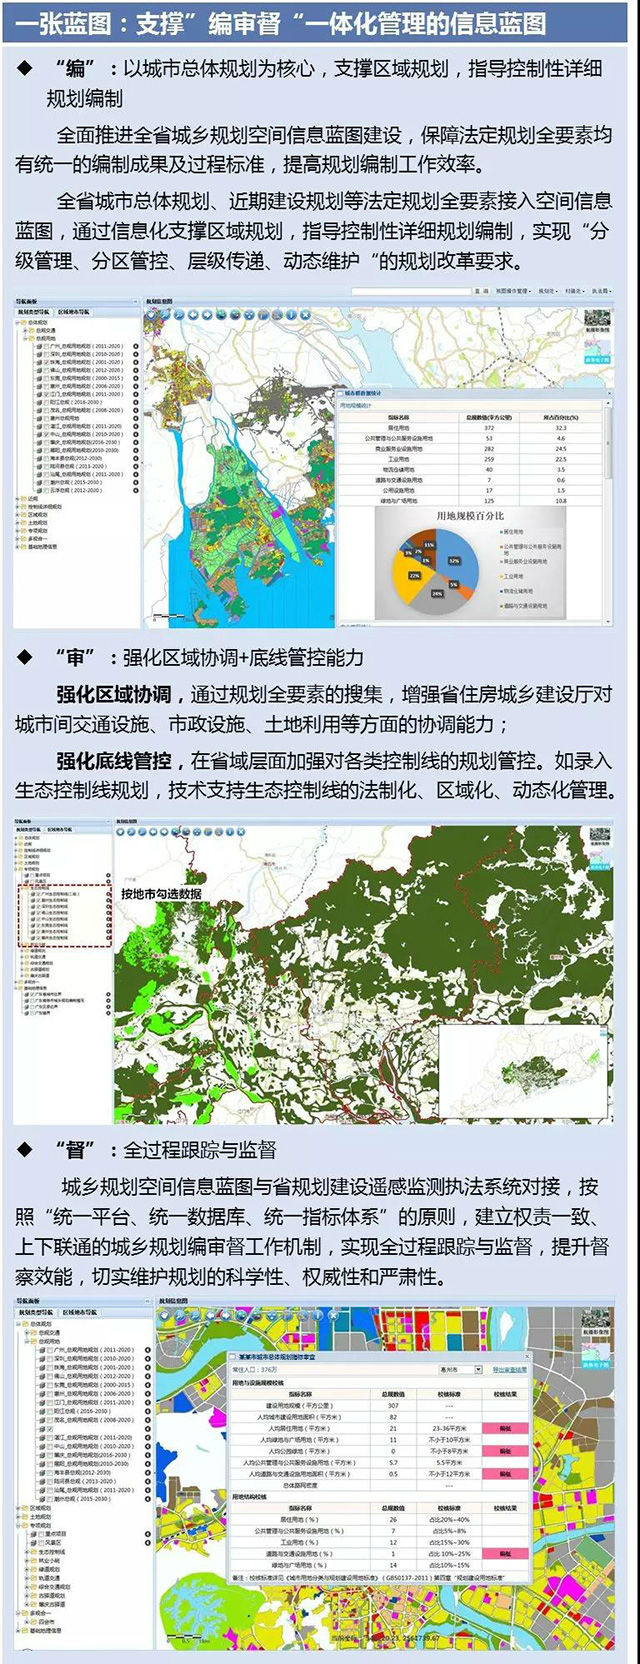Click 建设用地规模 row in review dialog table
640x1664 pixels.
379,1405
